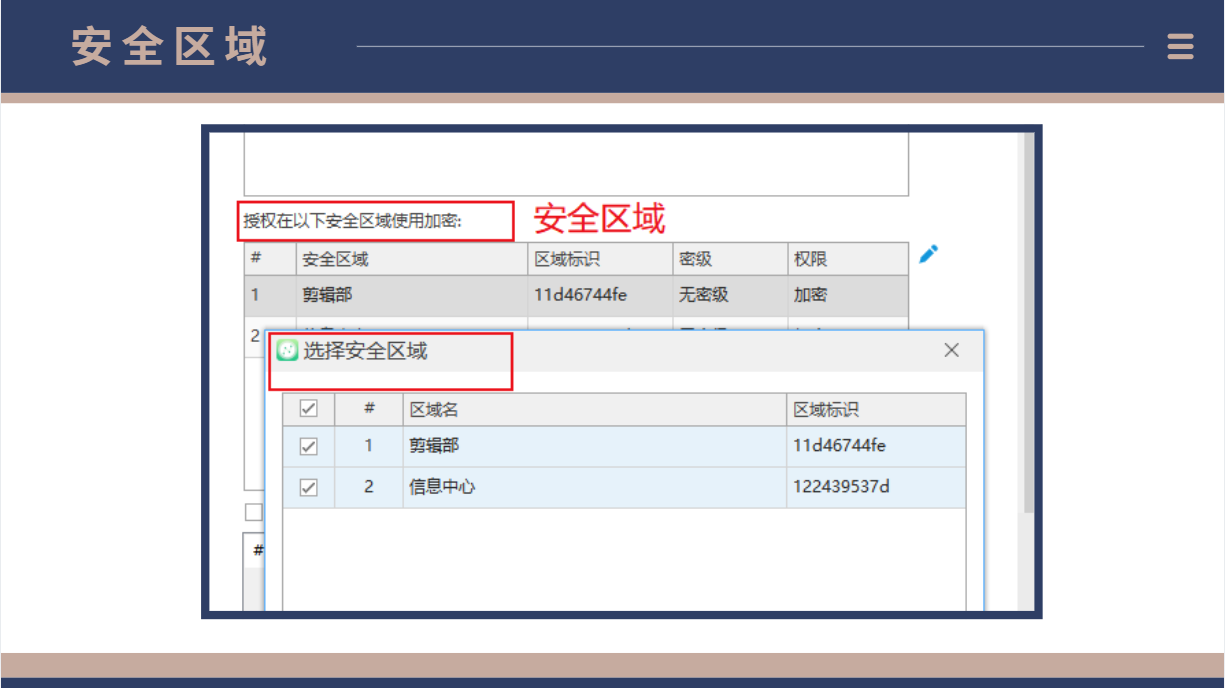The width and height of the screenshot is (1225, 688).
Task: Click the 122439537d identifier cell
Action: 841,488
